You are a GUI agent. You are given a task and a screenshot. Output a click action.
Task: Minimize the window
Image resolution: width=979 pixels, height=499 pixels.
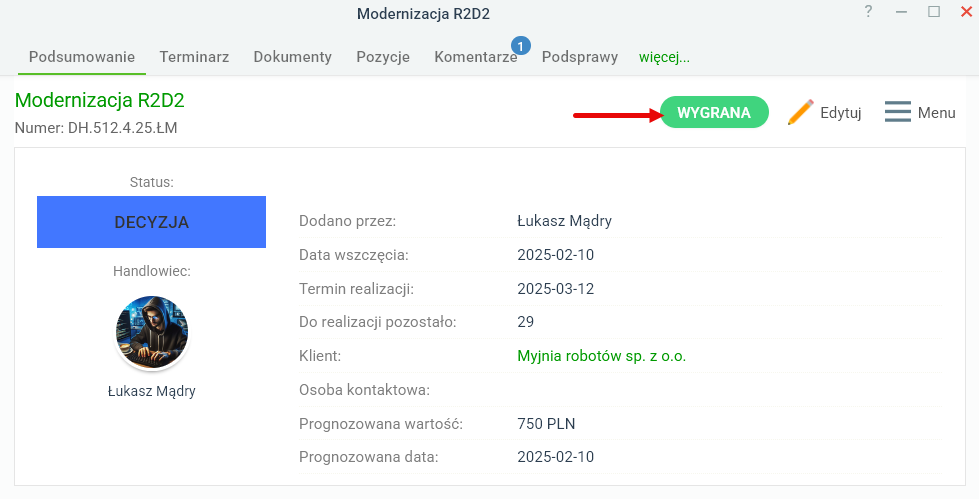pos(901,12)
